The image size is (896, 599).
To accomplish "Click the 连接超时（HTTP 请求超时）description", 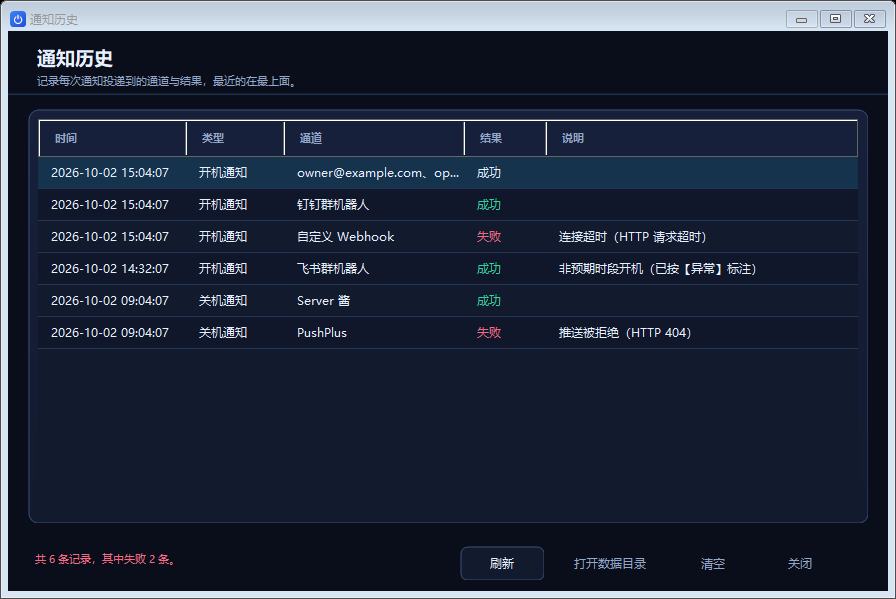I will (633, 237).
